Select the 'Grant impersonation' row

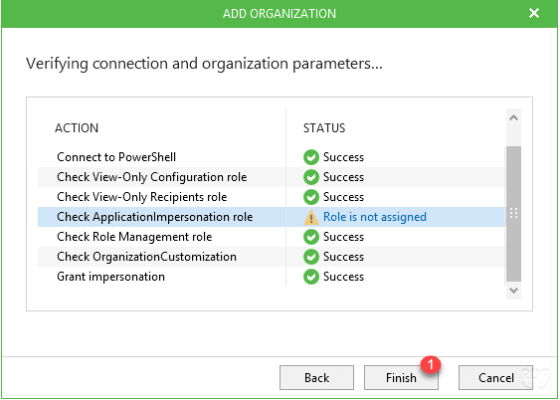[x=272, y=277]
